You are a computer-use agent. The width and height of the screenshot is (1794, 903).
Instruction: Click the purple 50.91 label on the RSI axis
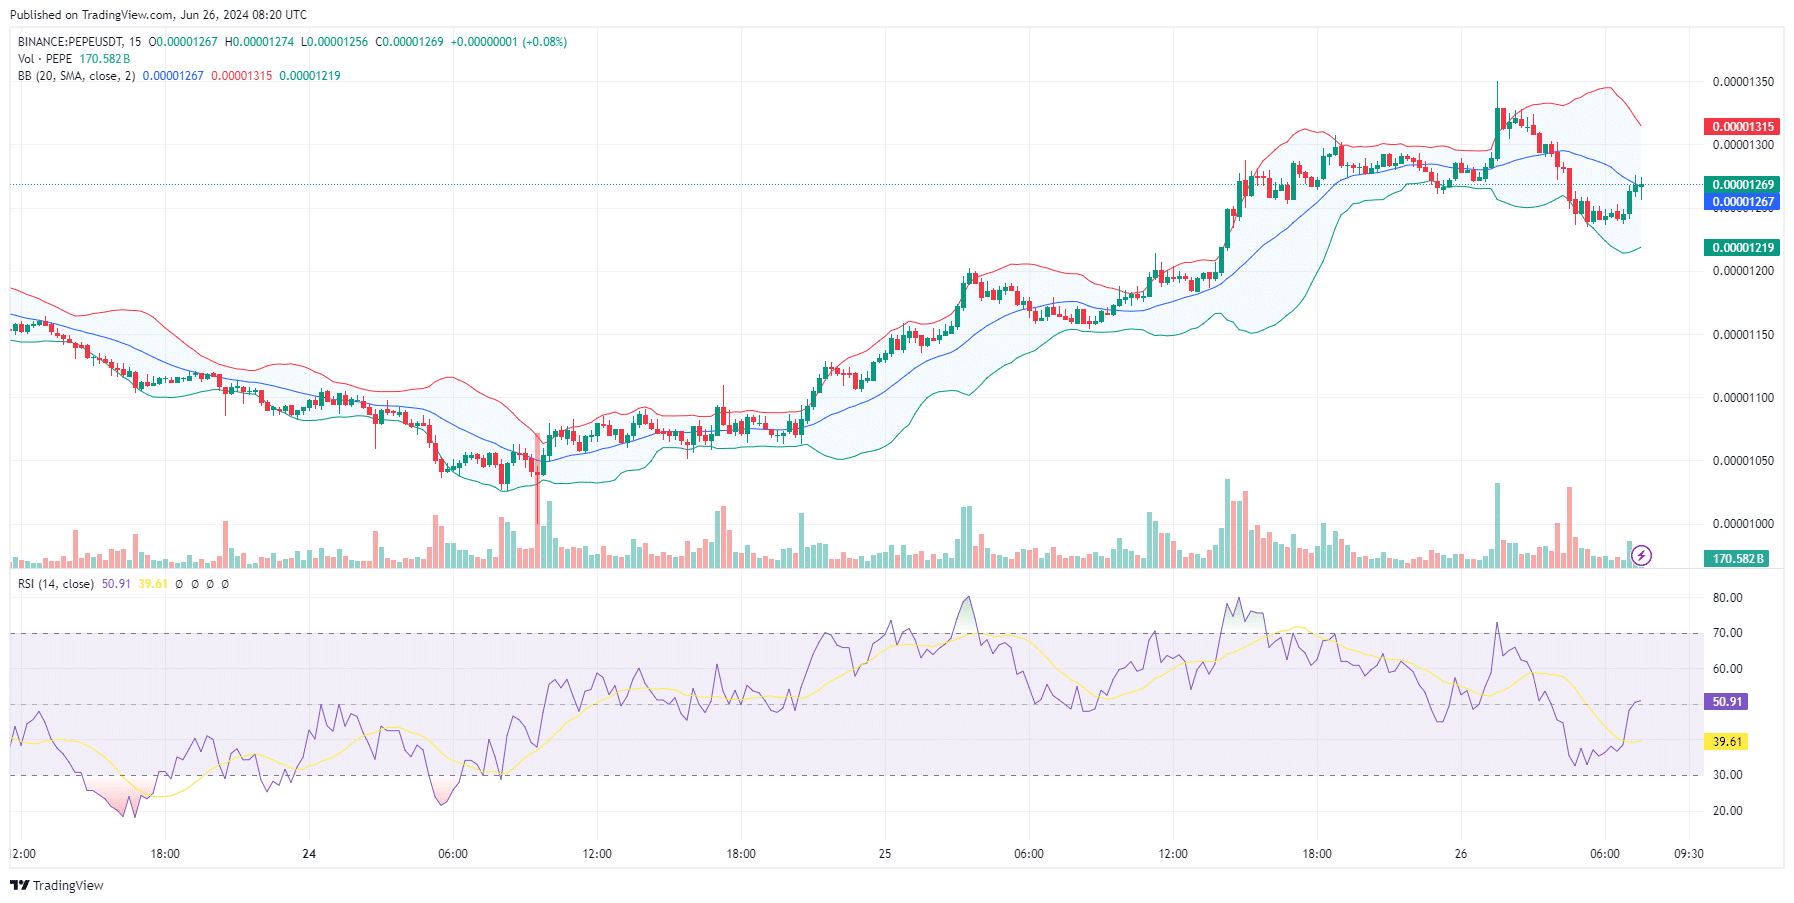(1726, 702)
